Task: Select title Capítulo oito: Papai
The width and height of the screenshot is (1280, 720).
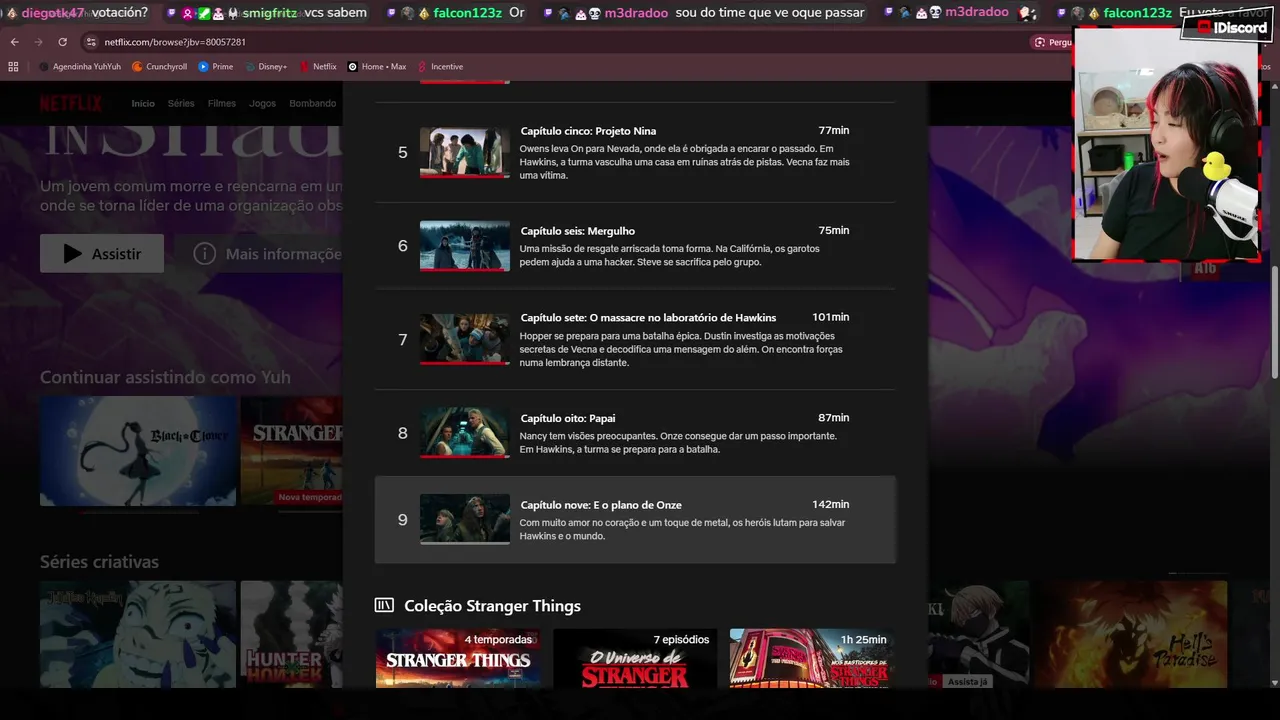Action: [x=568, y=418]
